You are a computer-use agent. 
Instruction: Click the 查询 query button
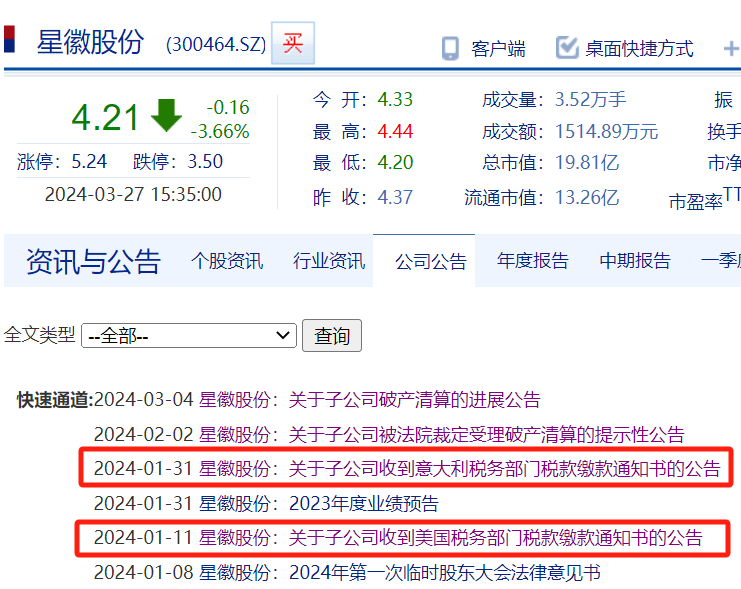click(332, 336)
